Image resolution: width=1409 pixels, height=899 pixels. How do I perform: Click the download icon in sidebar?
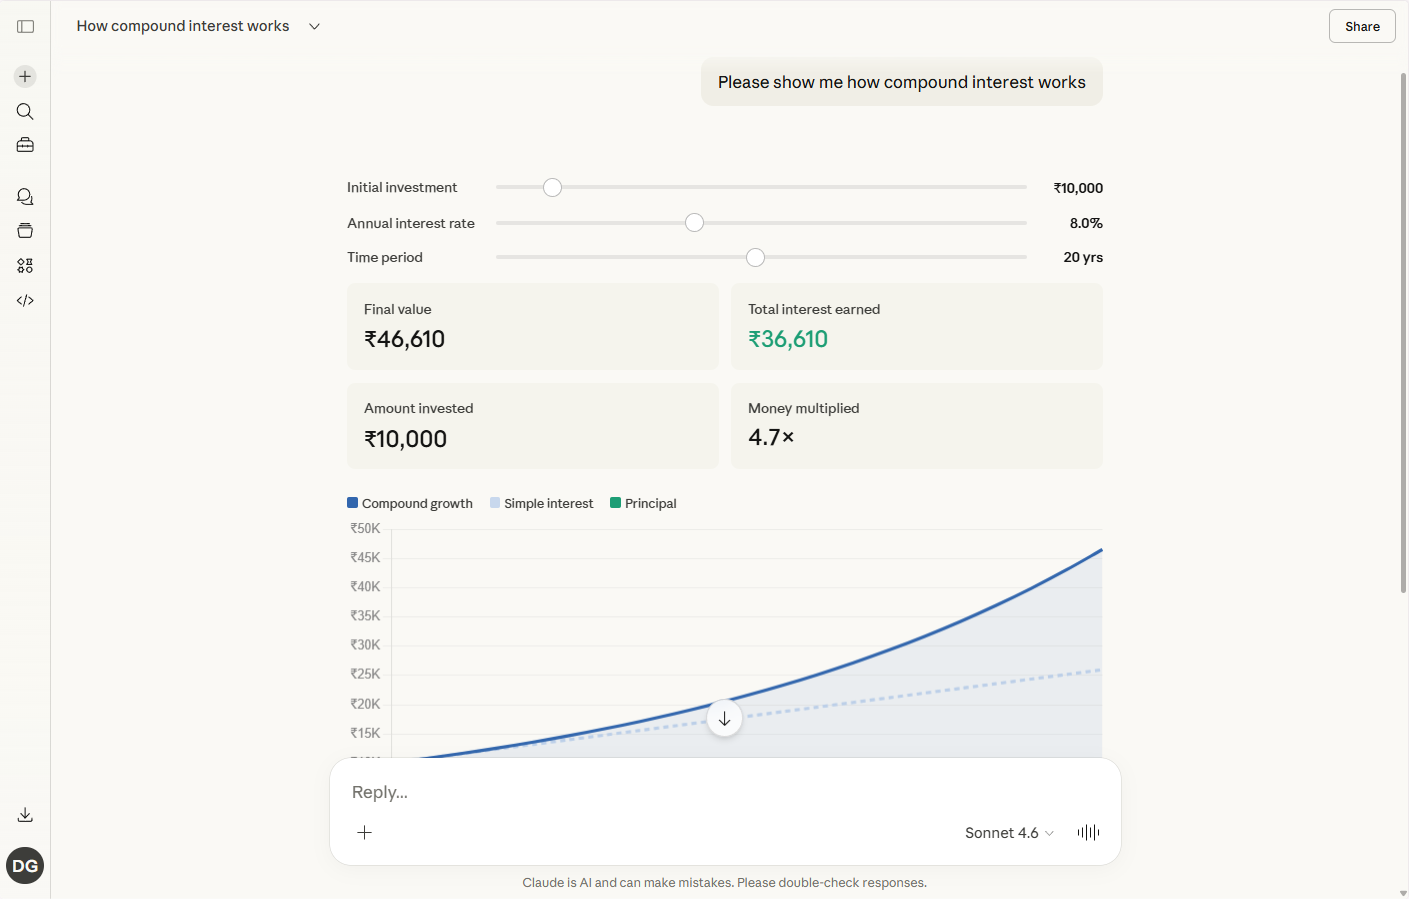(25, 815)
